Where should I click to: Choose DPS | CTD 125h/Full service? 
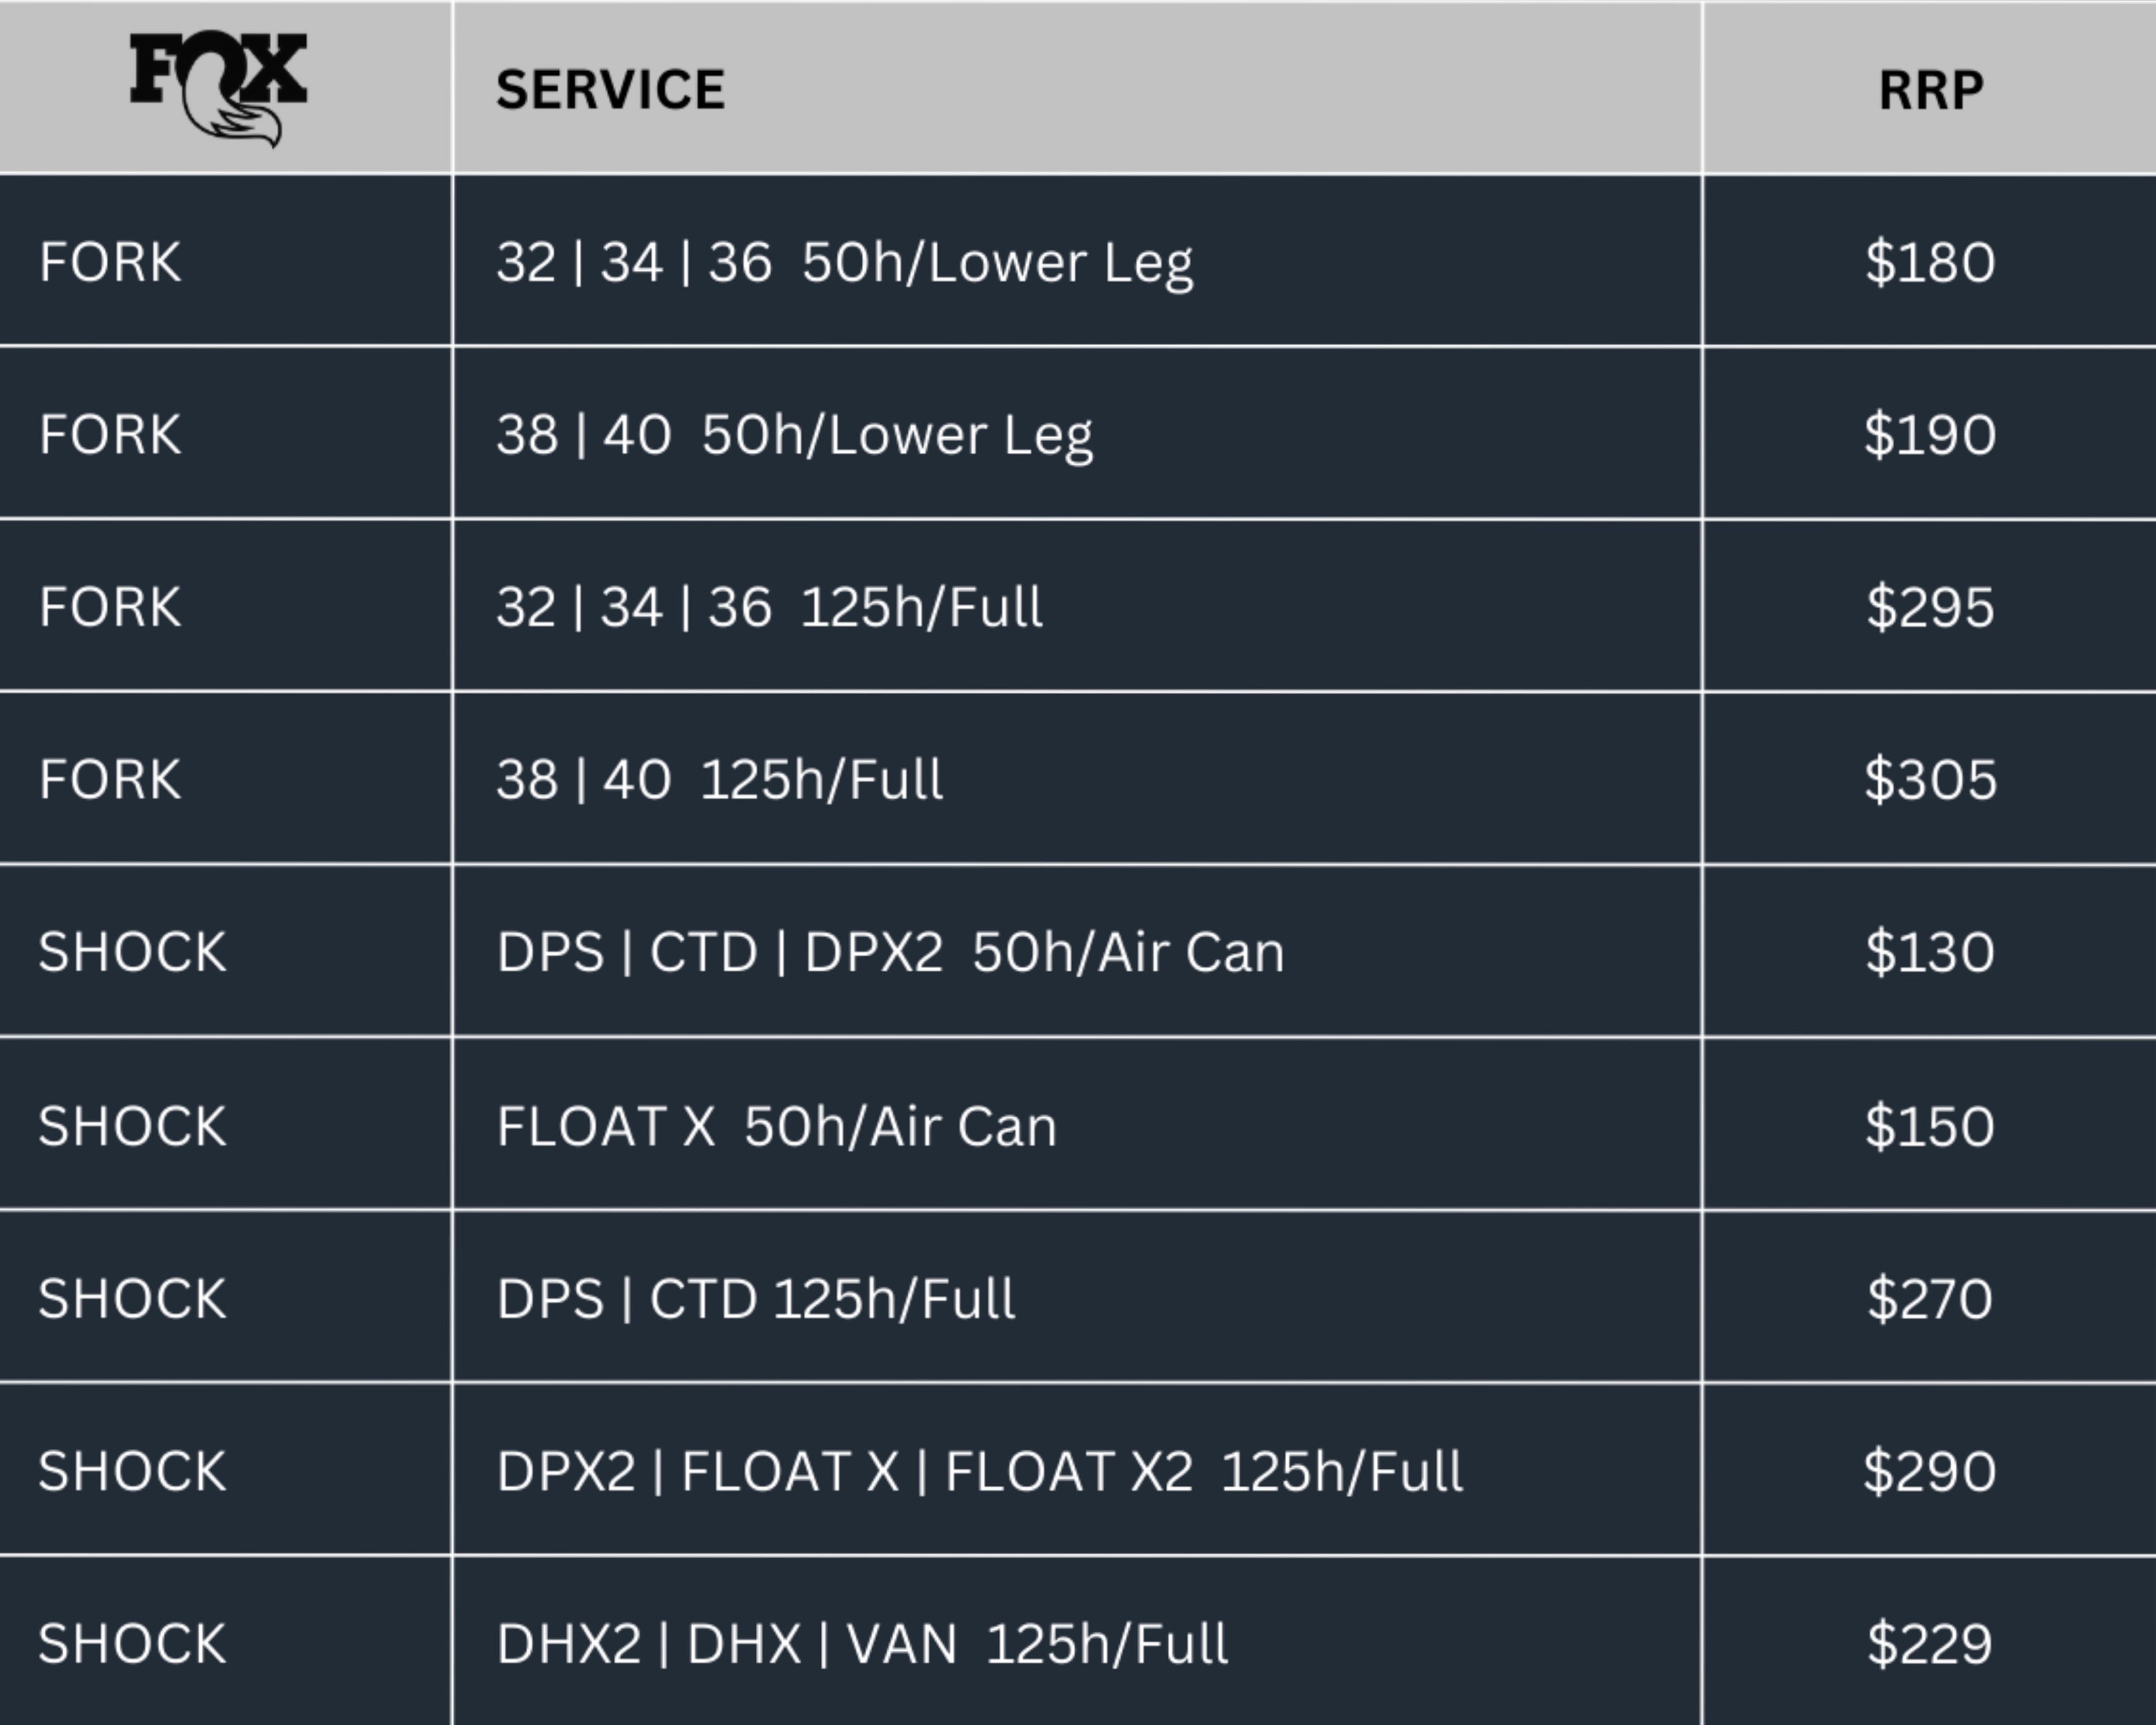755,1299
